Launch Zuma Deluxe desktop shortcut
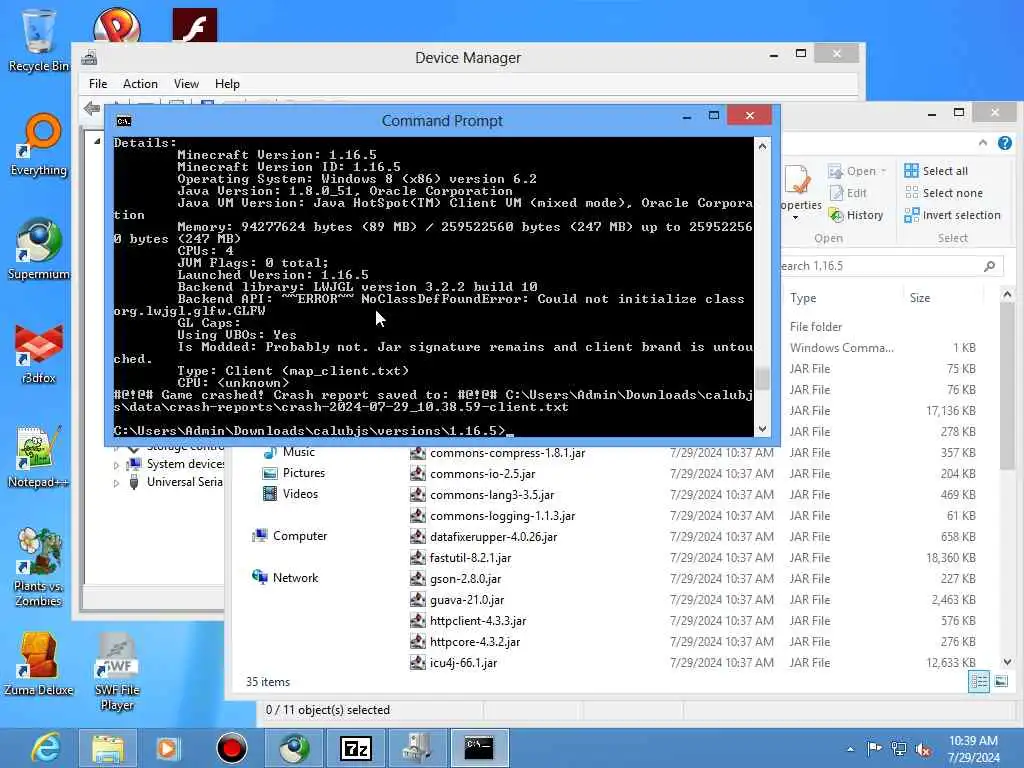Image resolution: width=1024 pixels, height=768 pixels. pyautogui.click(x=39, y=664)
